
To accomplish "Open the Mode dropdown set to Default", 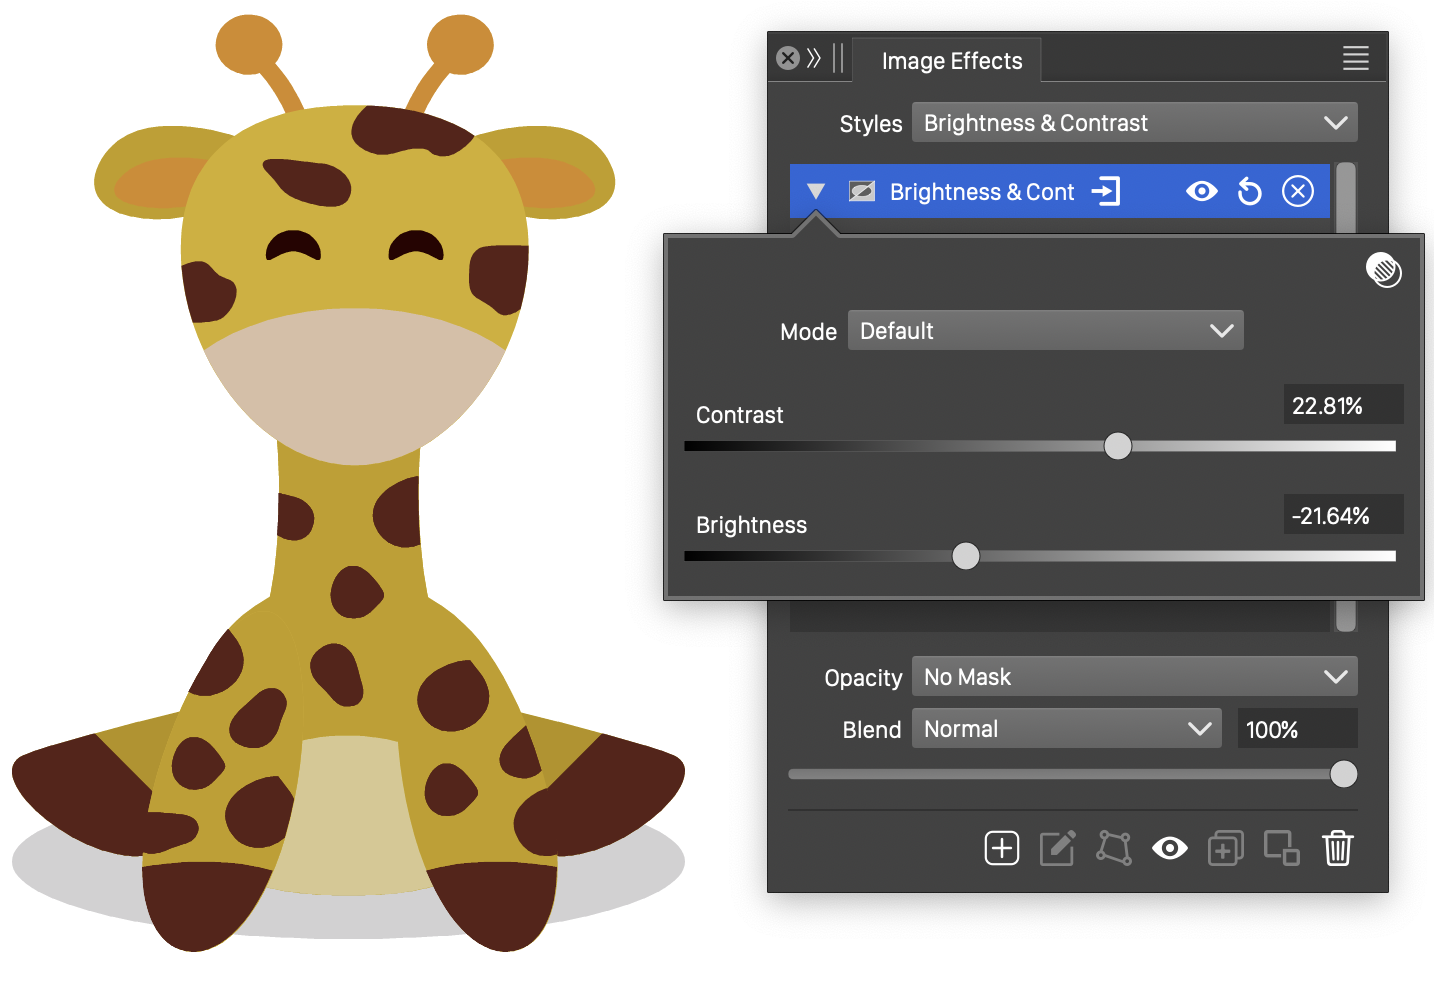I will click(1045, 331).
